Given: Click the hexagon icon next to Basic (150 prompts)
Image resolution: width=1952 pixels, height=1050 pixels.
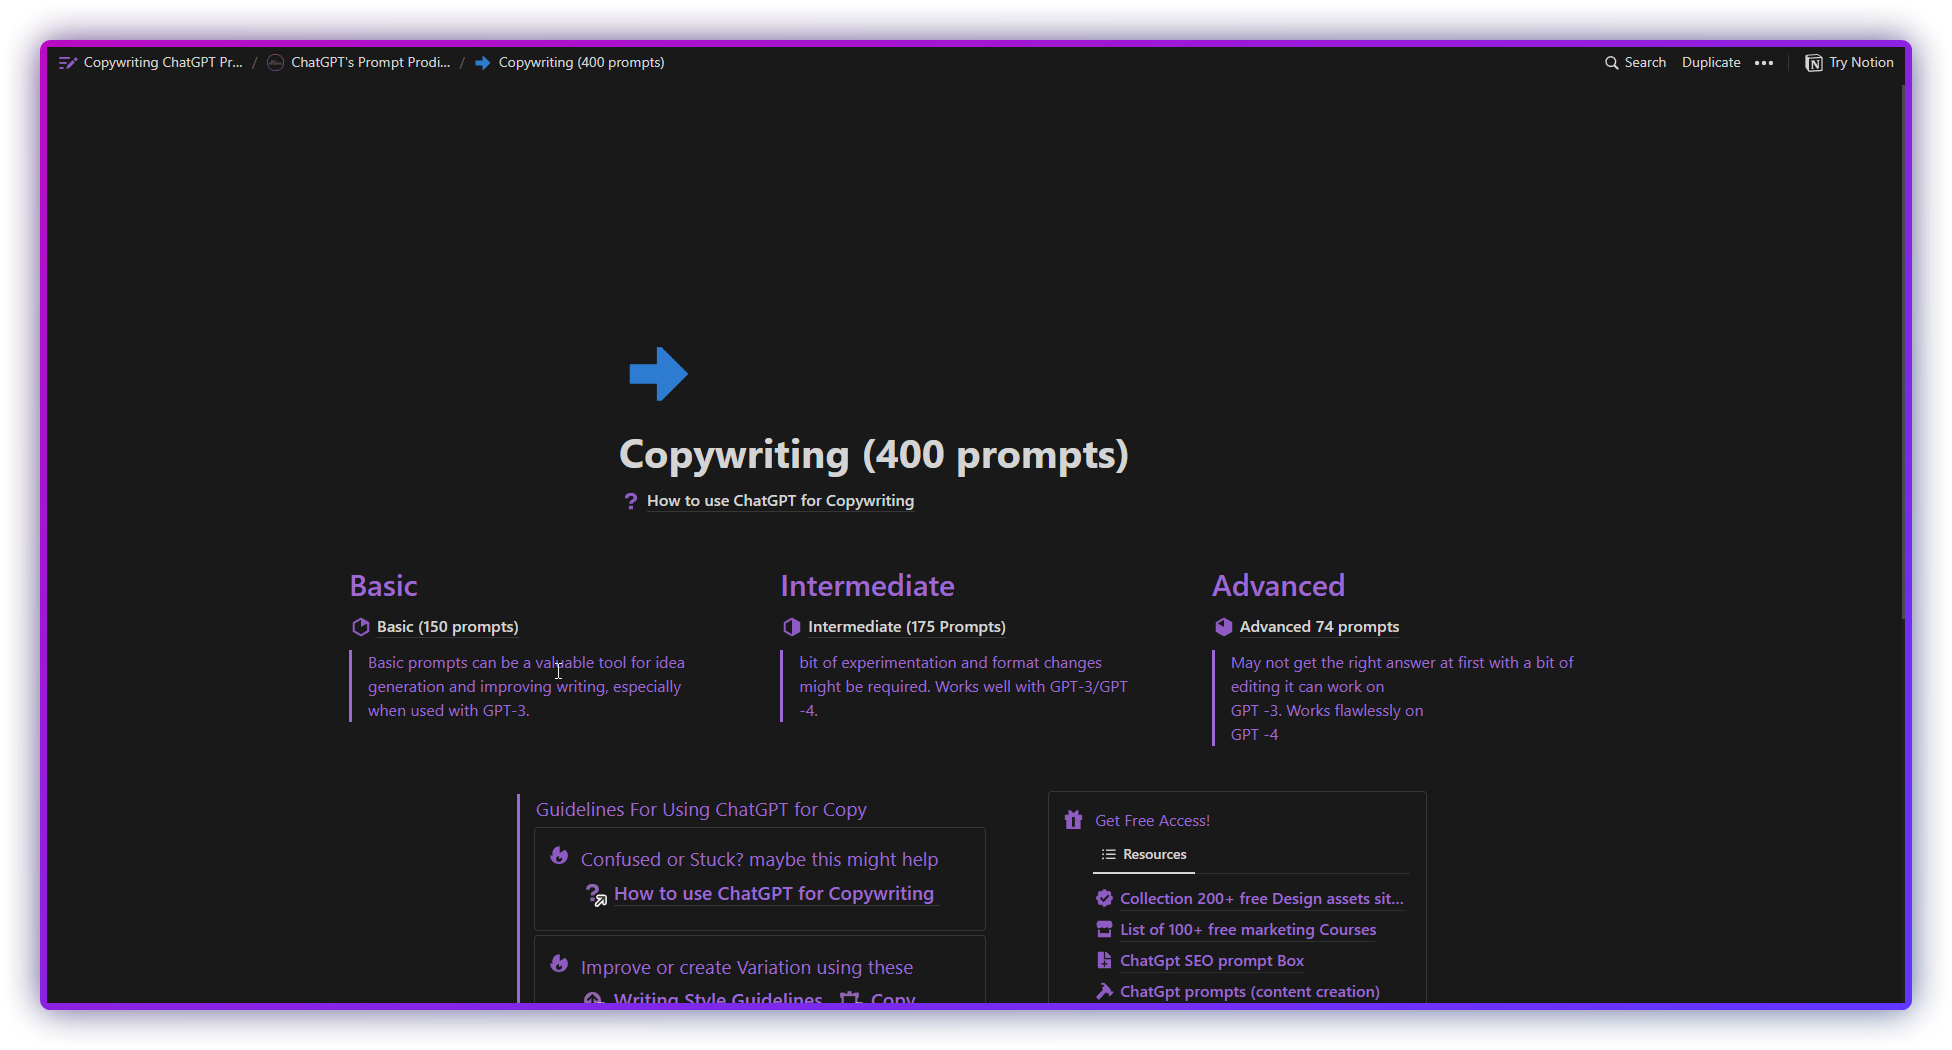Looking at the screenshot, I should click(361, 627).
